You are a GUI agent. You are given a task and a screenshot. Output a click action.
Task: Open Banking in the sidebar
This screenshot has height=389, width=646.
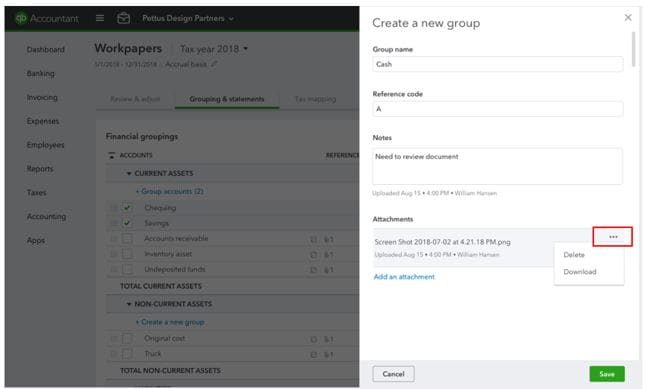(x=40, y=73)
